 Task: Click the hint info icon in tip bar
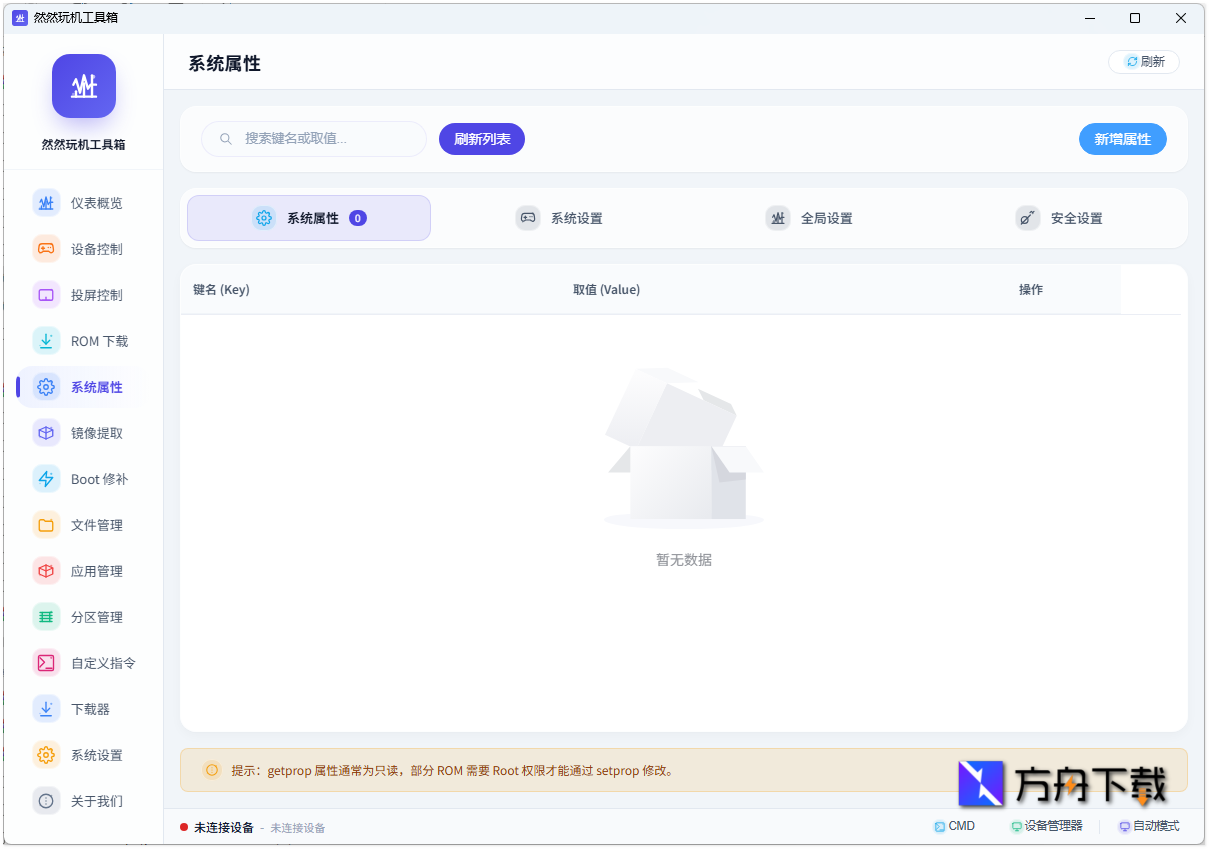tap(212, 770)
